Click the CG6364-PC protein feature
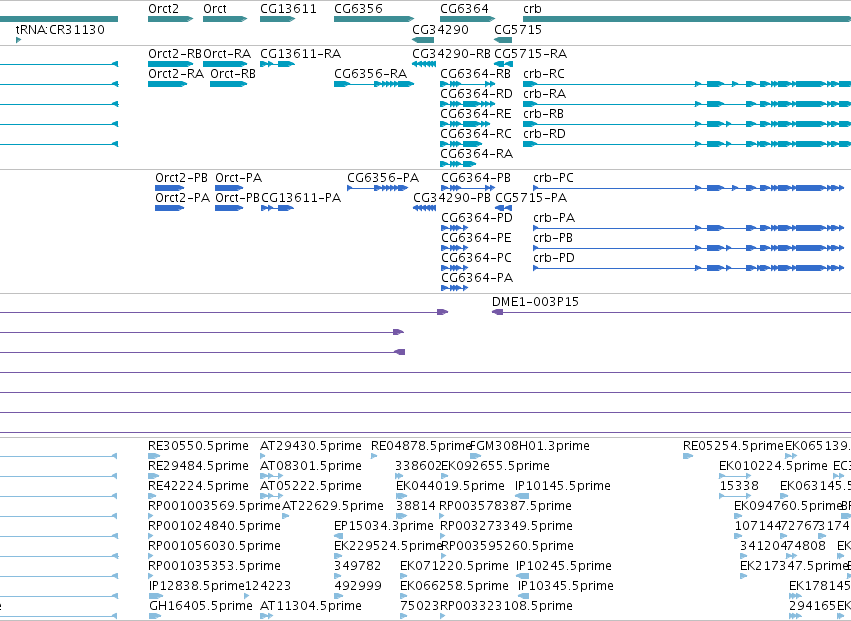The width and height of the screenshot is (851, 621). 454,268
